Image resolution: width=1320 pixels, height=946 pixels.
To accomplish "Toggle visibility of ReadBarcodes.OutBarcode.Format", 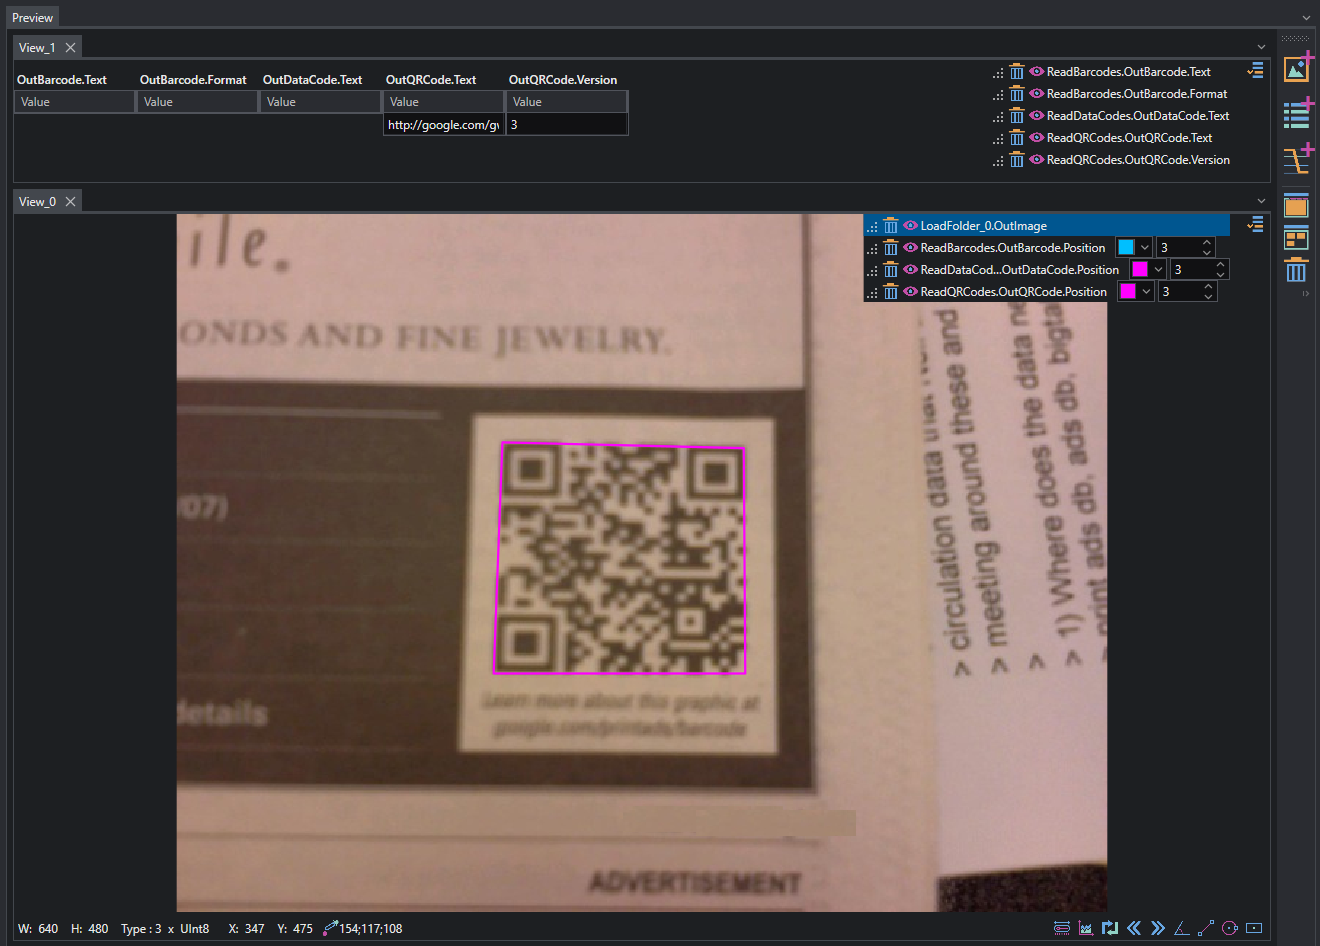I will (x=1037, y=94).
